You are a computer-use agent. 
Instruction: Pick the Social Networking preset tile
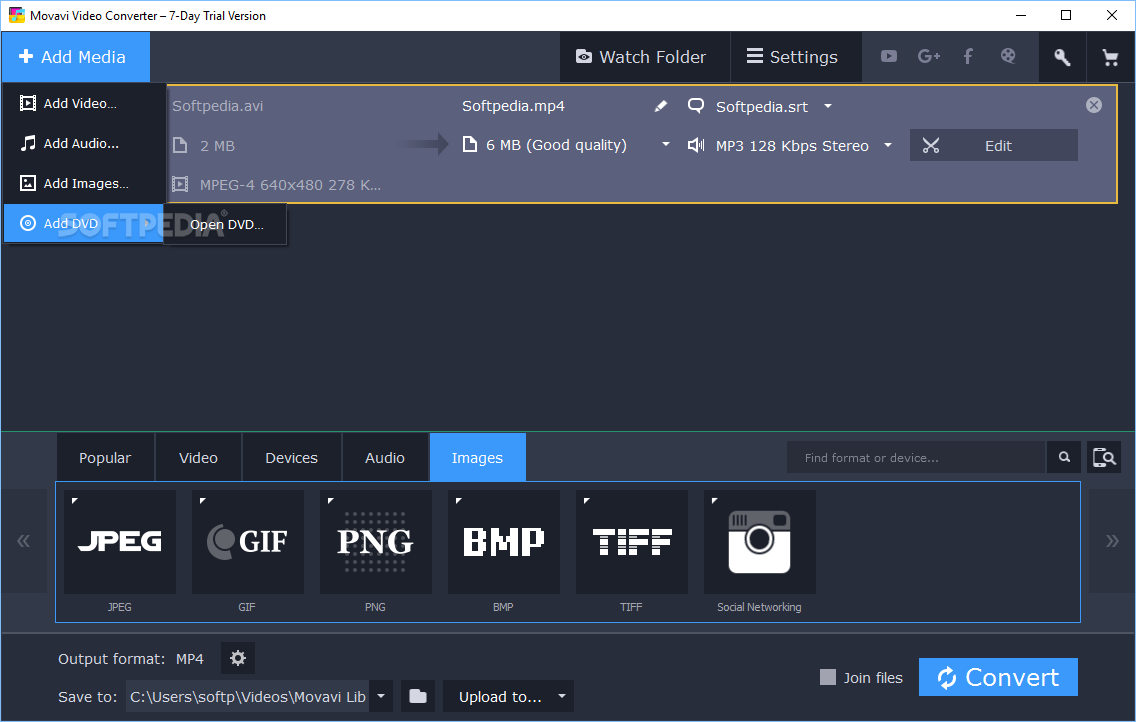coord(759,542)
